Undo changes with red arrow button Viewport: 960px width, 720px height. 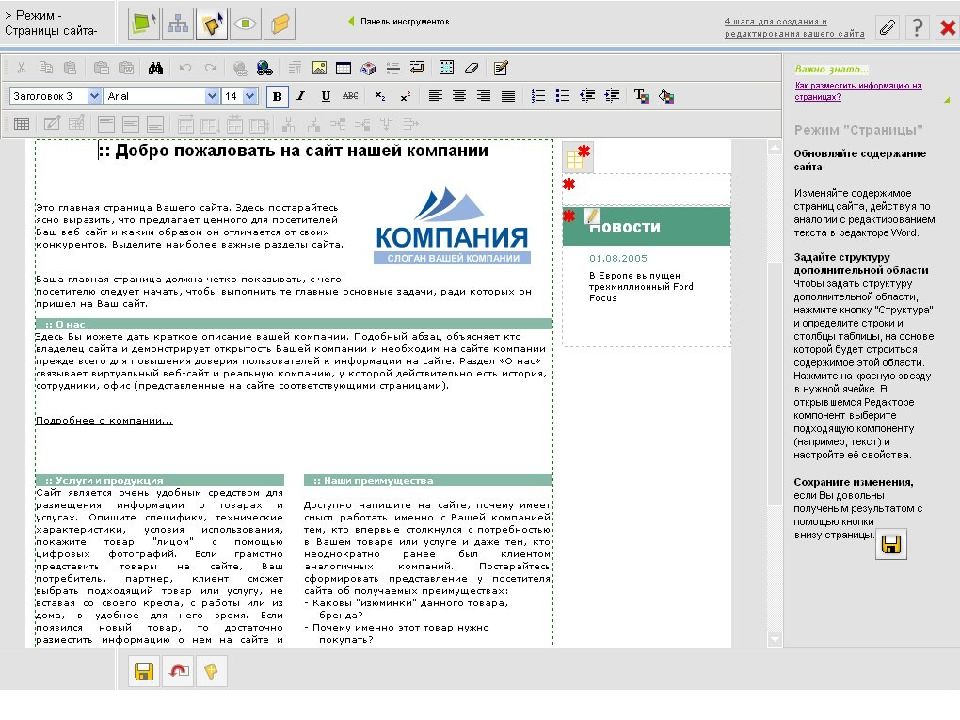pyautogui.click(x=178, y=672)
